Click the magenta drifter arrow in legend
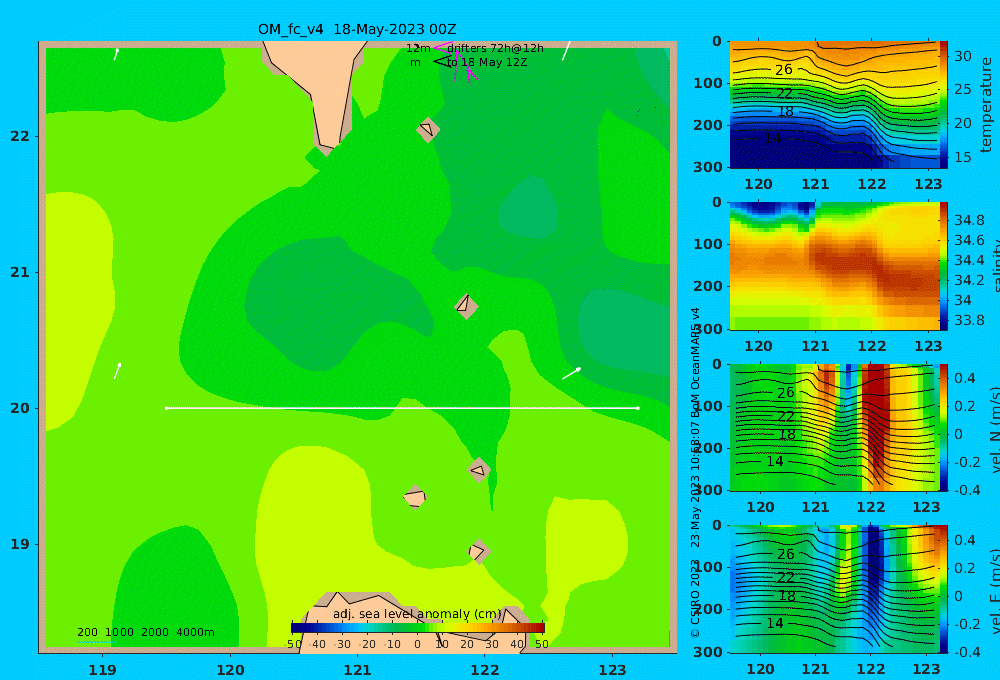 (x=443, y=47)
